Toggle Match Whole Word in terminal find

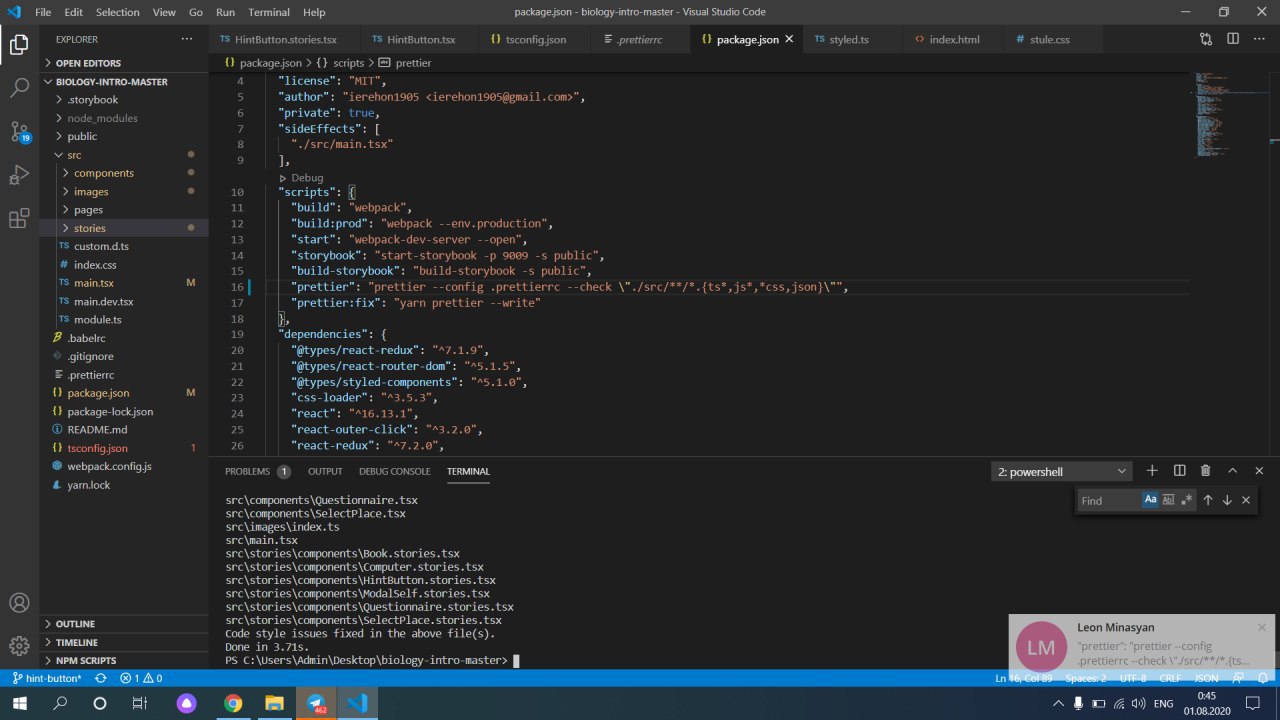(x=1168, y=500)
